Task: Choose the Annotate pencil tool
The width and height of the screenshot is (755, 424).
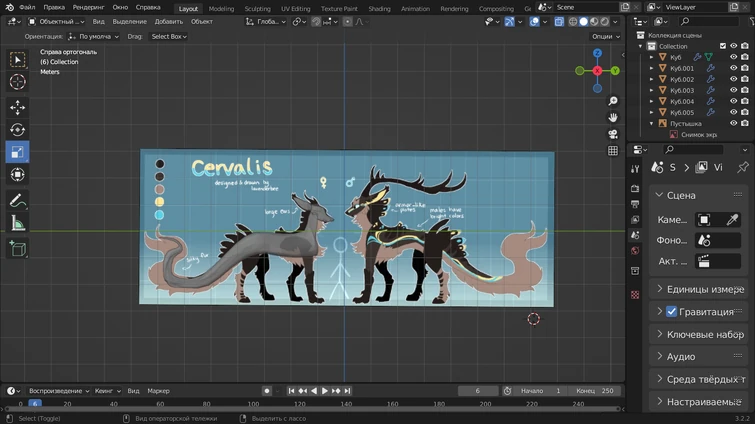Action: (17, 201)
